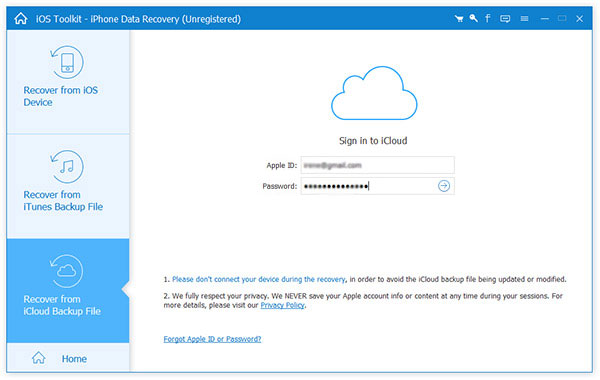600x380 pixels.
Task: Click the home icon in title bar
Action: 21,18
